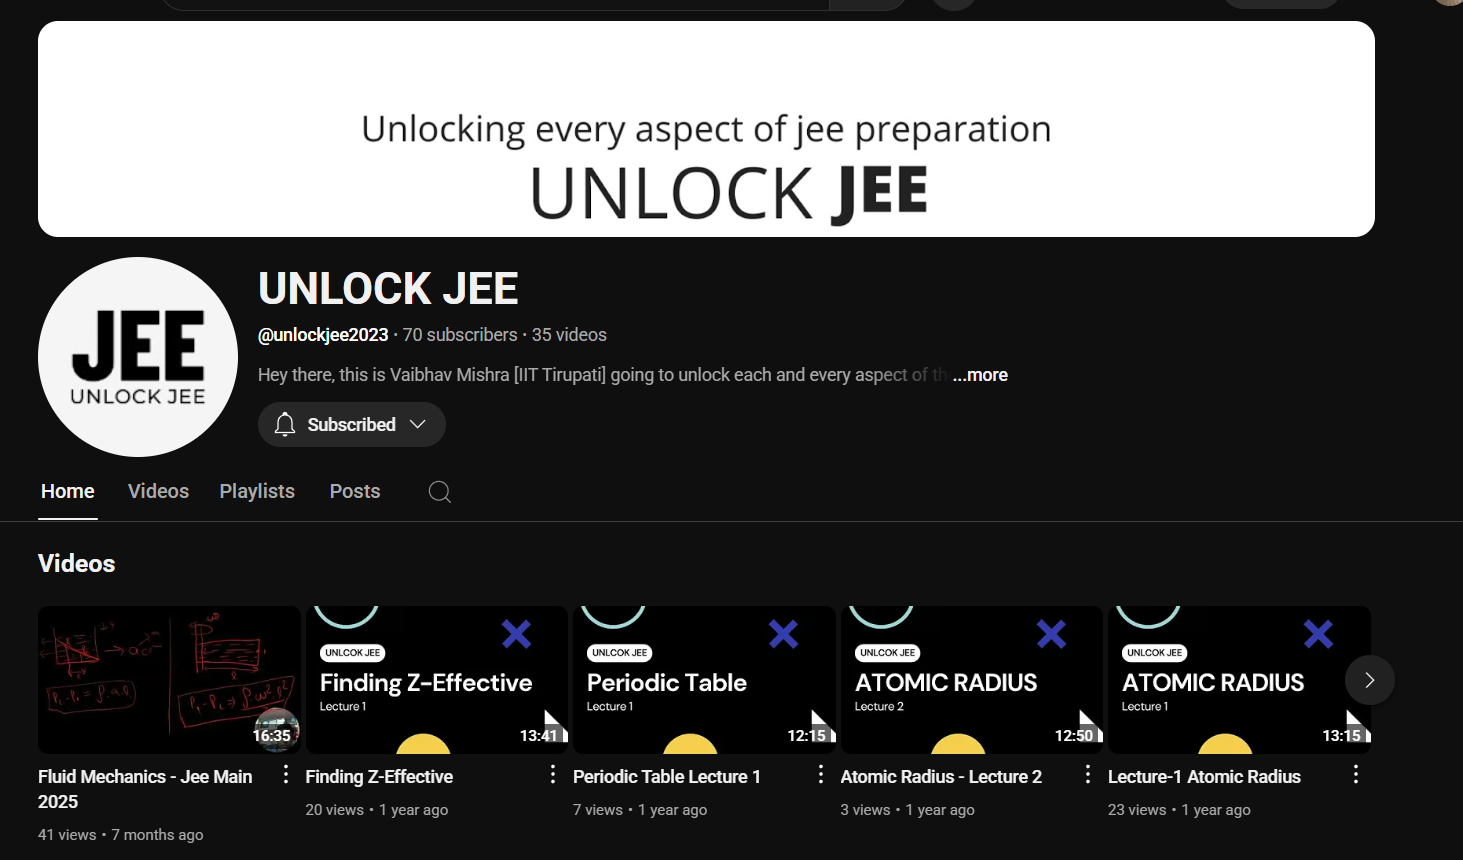This screenshot has height=860, width=1463.
Task: Open more options for Fluid Mechanics video
Action: pos(286,774)
